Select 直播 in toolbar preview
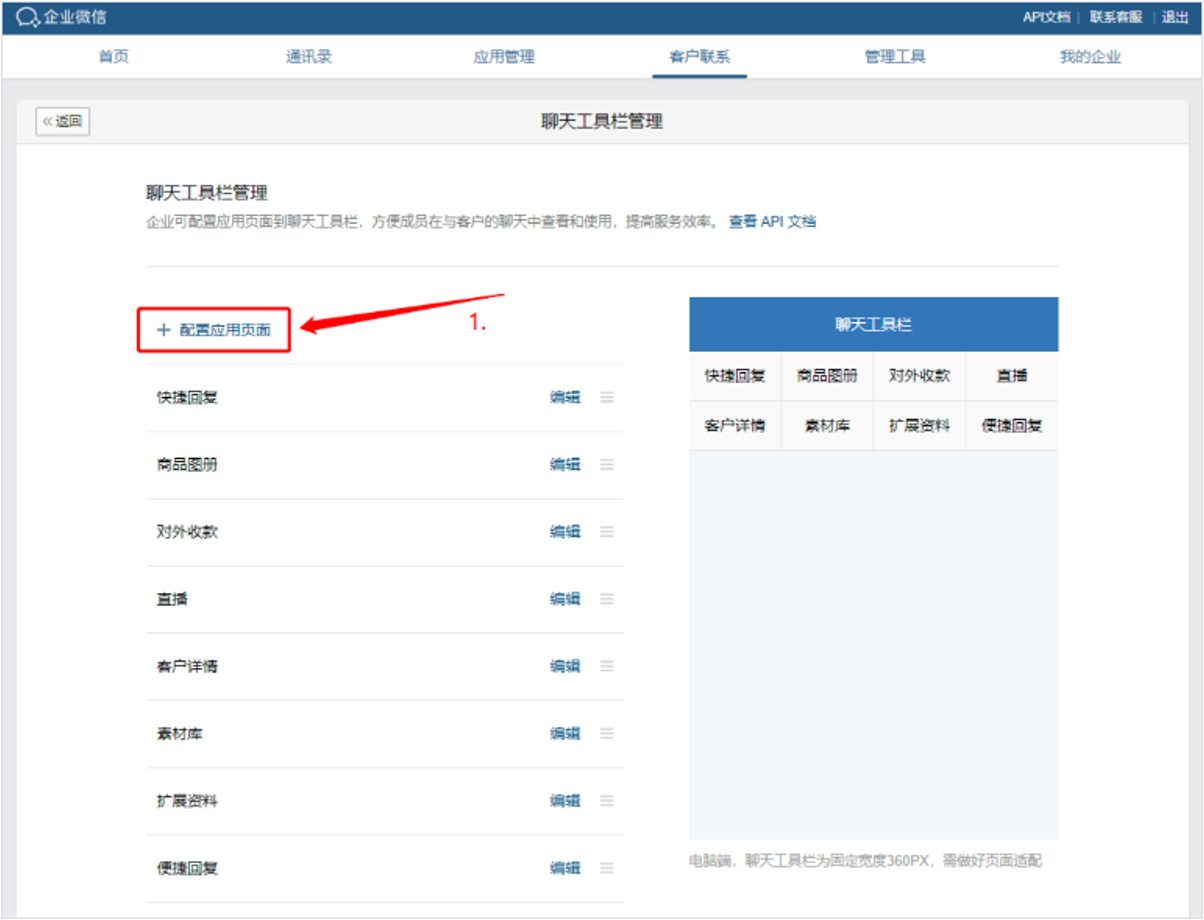 click(1012, 376)
